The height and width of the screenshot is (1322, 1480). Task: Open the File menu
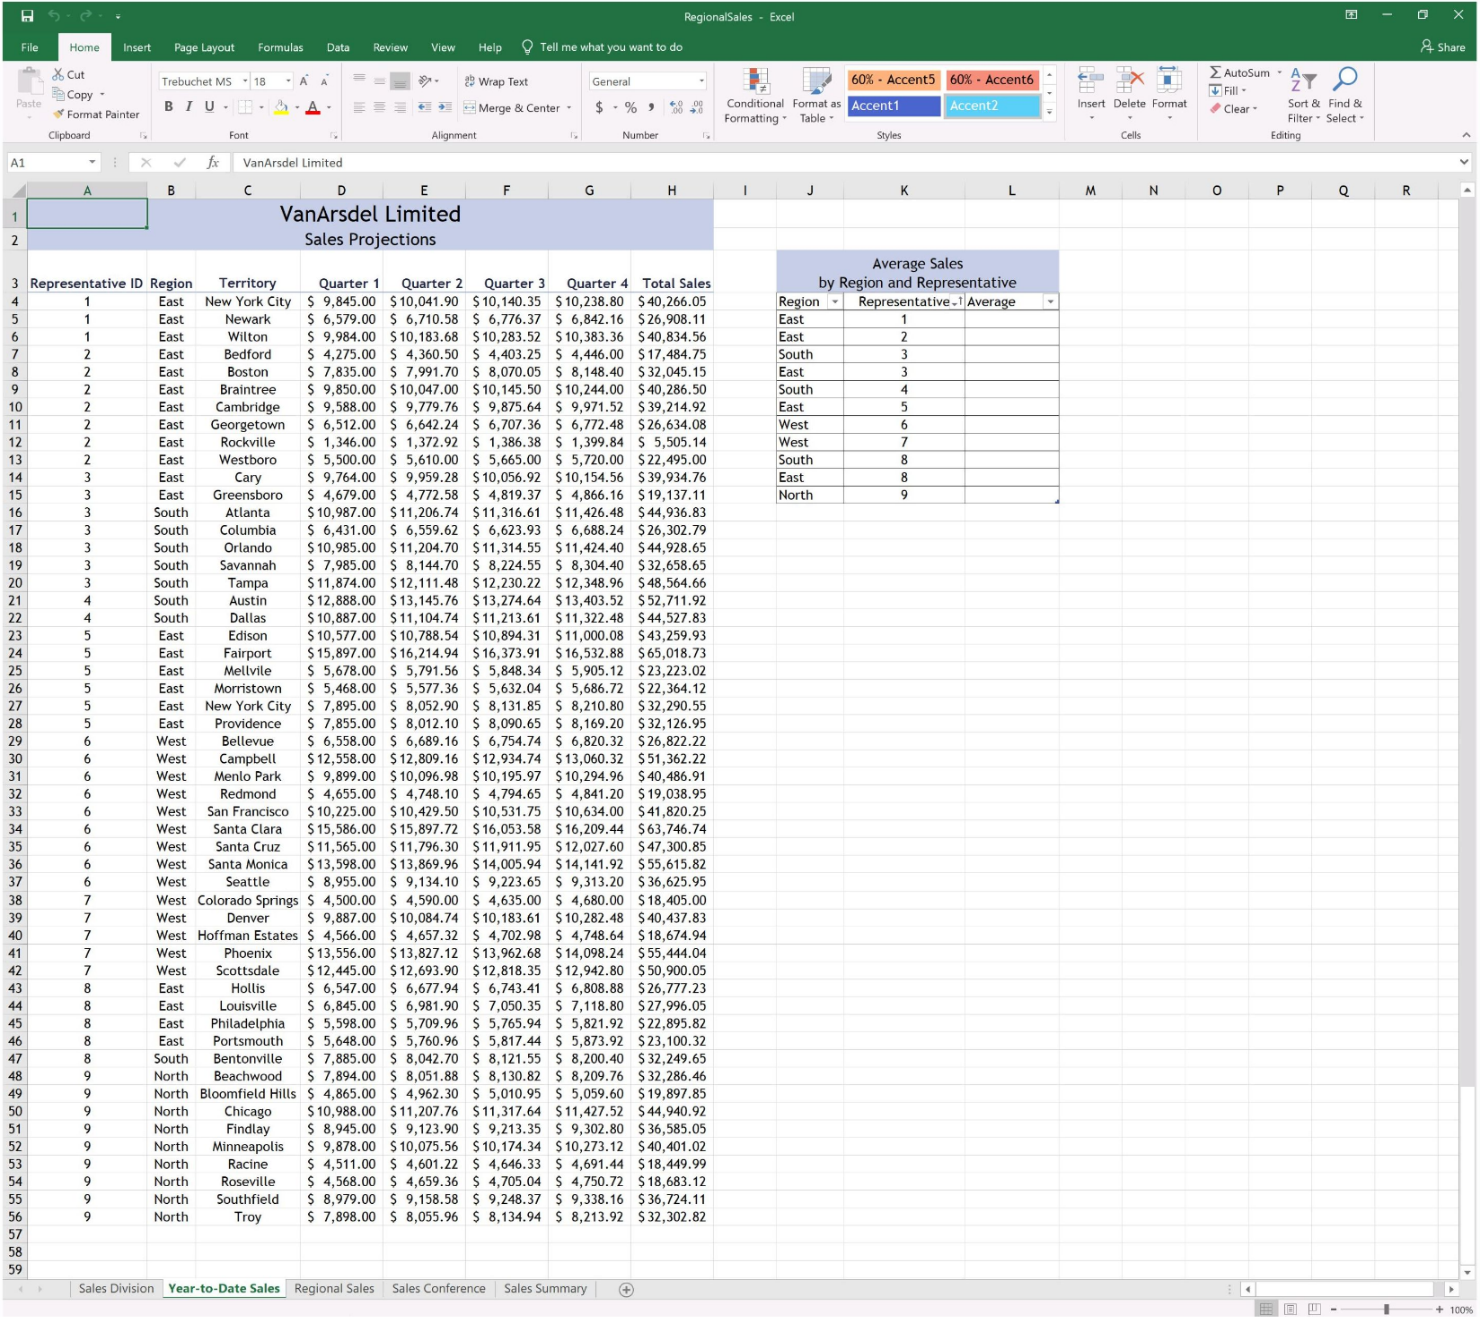[x=30, y=47]
